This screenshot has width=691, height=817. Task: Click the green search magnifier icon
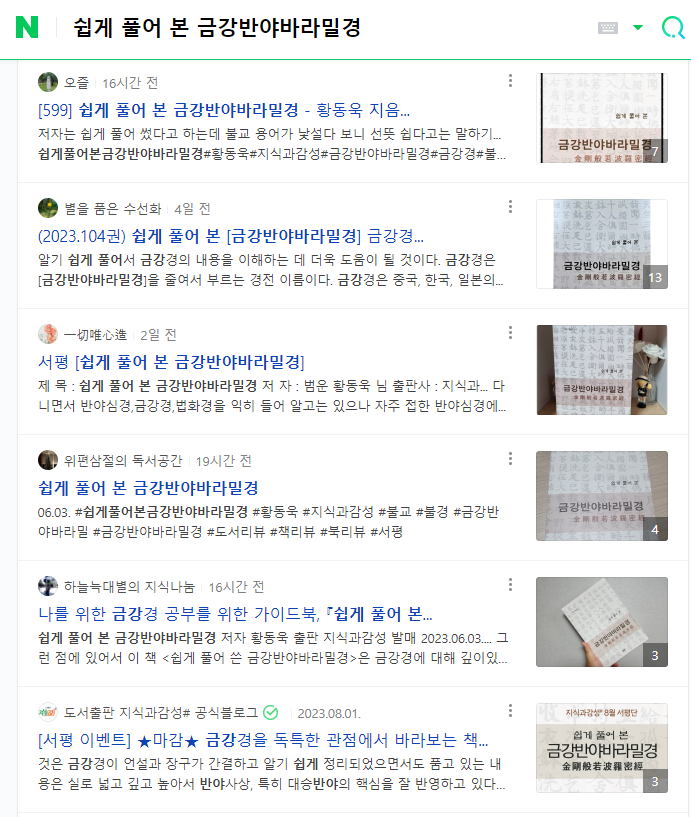click(x=673, y=28)
